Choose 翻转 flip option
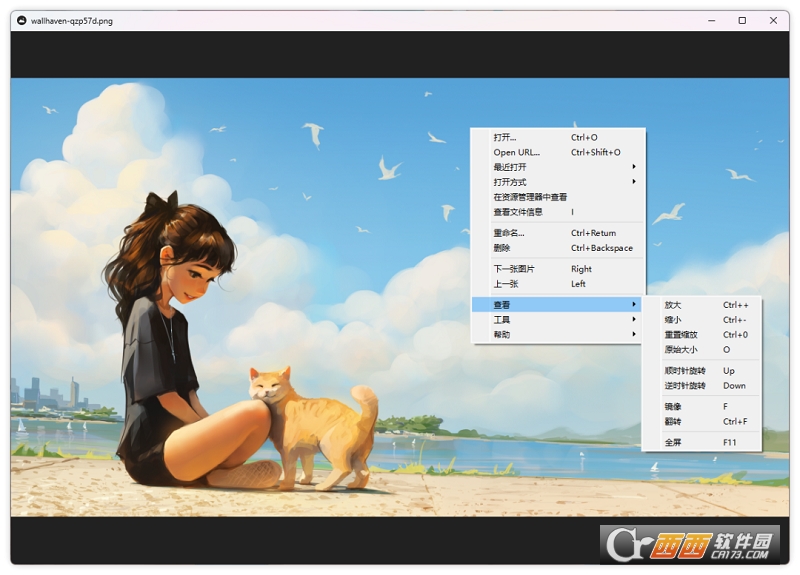 702,421
